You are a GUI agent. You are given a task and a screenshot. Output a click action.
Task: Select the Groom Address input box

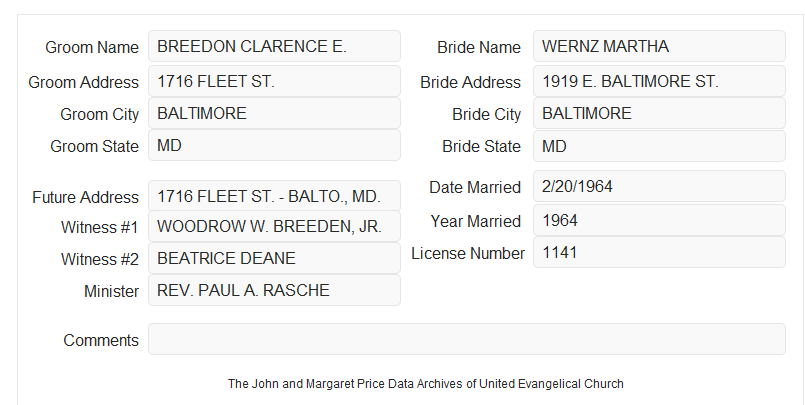click(274, 81)
